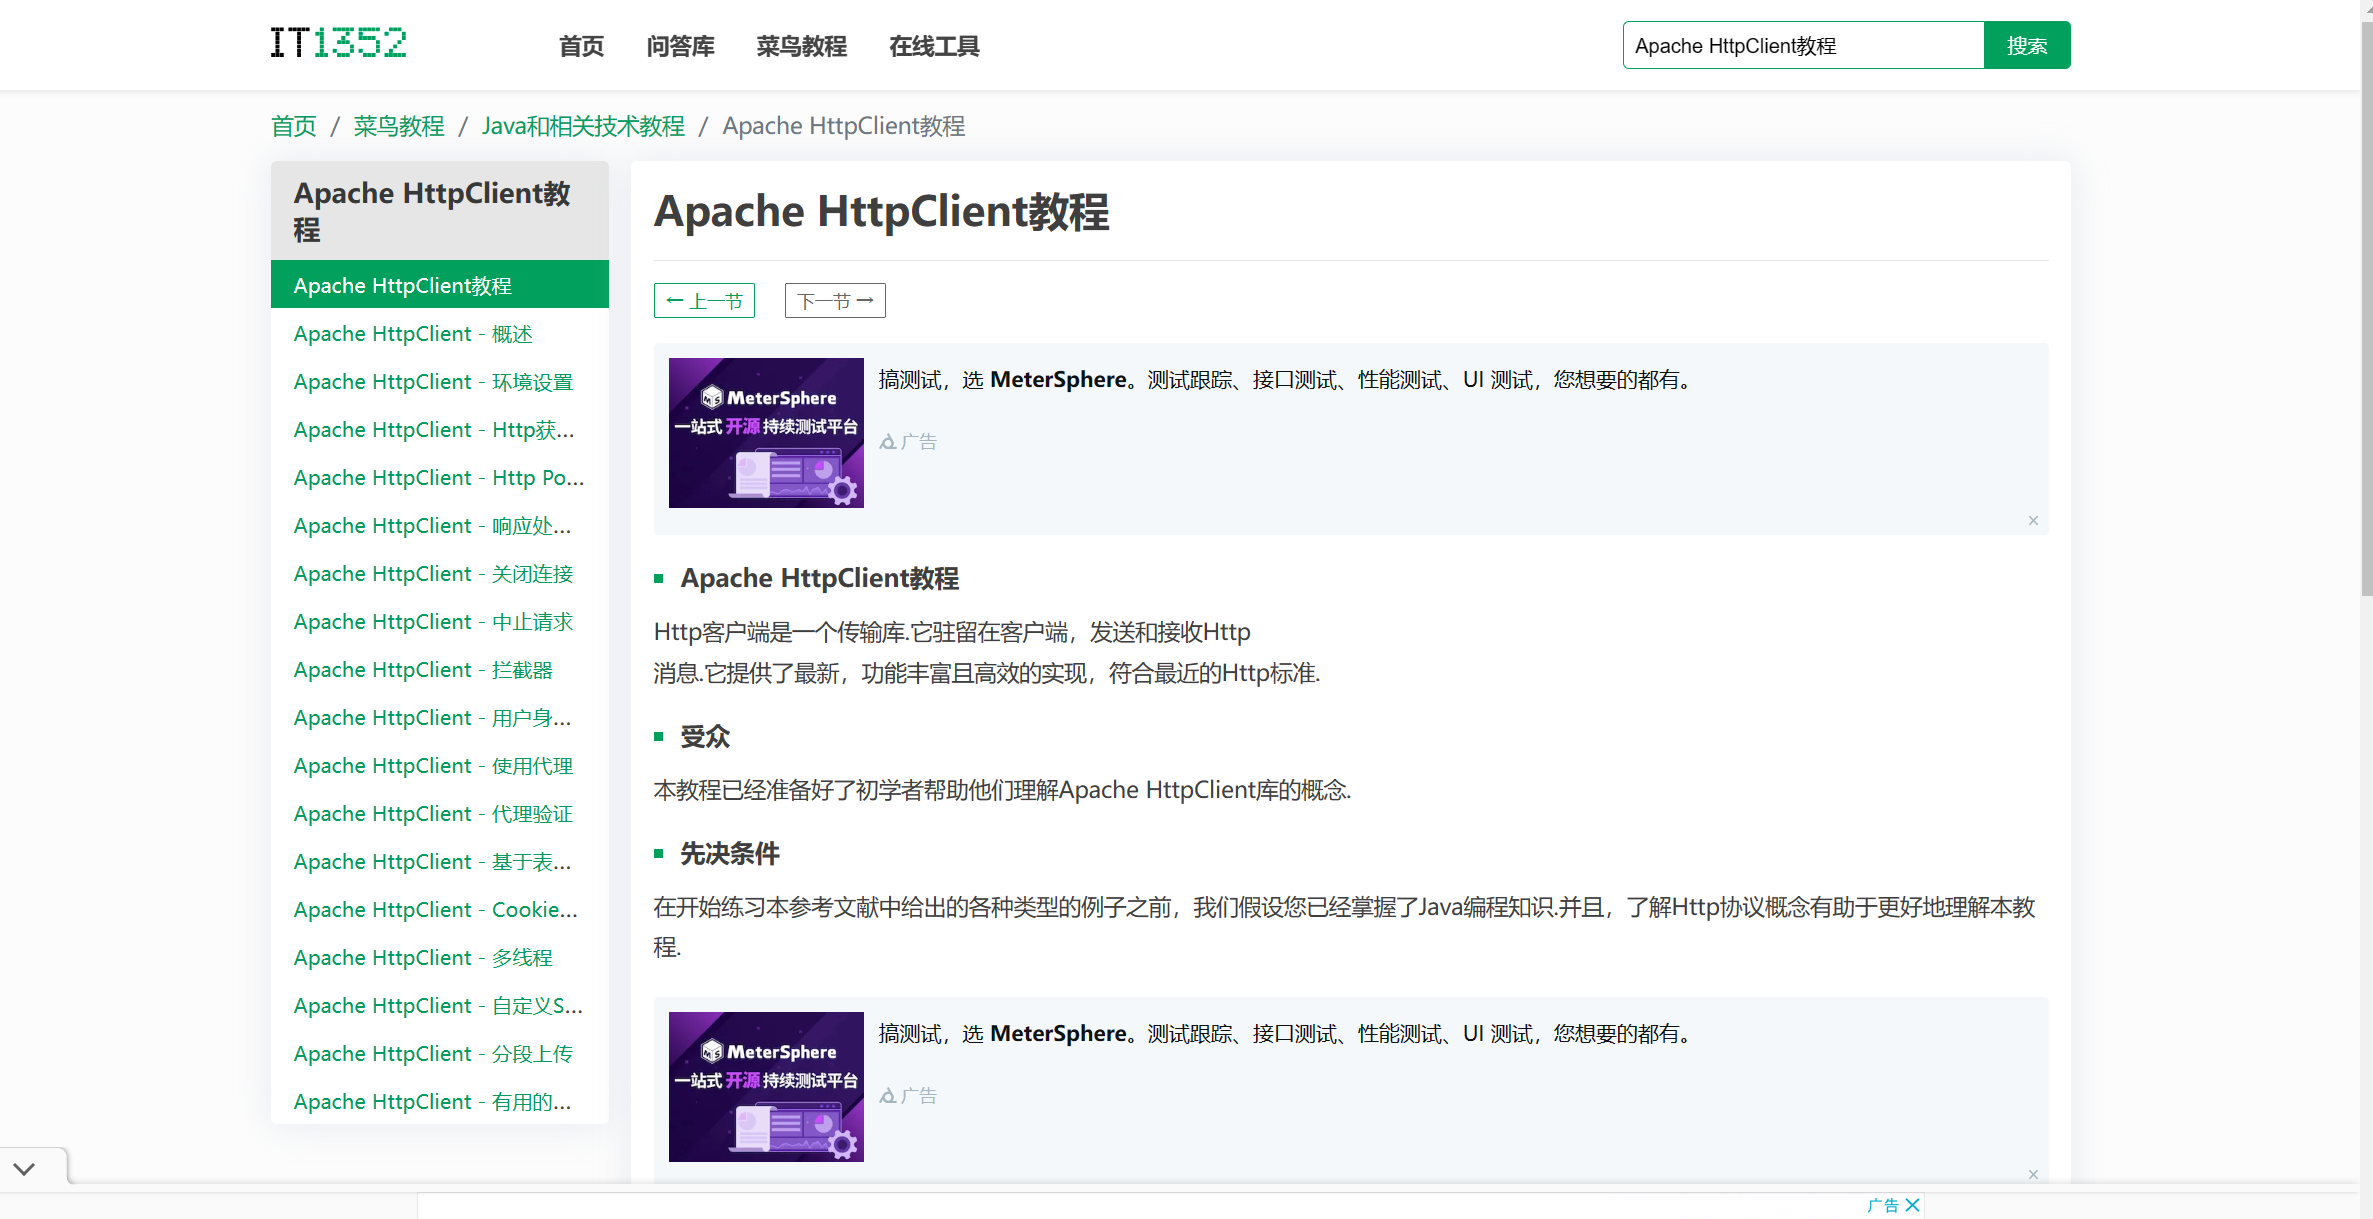Go to 首页 in the breadcrumb
The height and width of the screenshot is (1219, 2373).
(x=294, y=126)
